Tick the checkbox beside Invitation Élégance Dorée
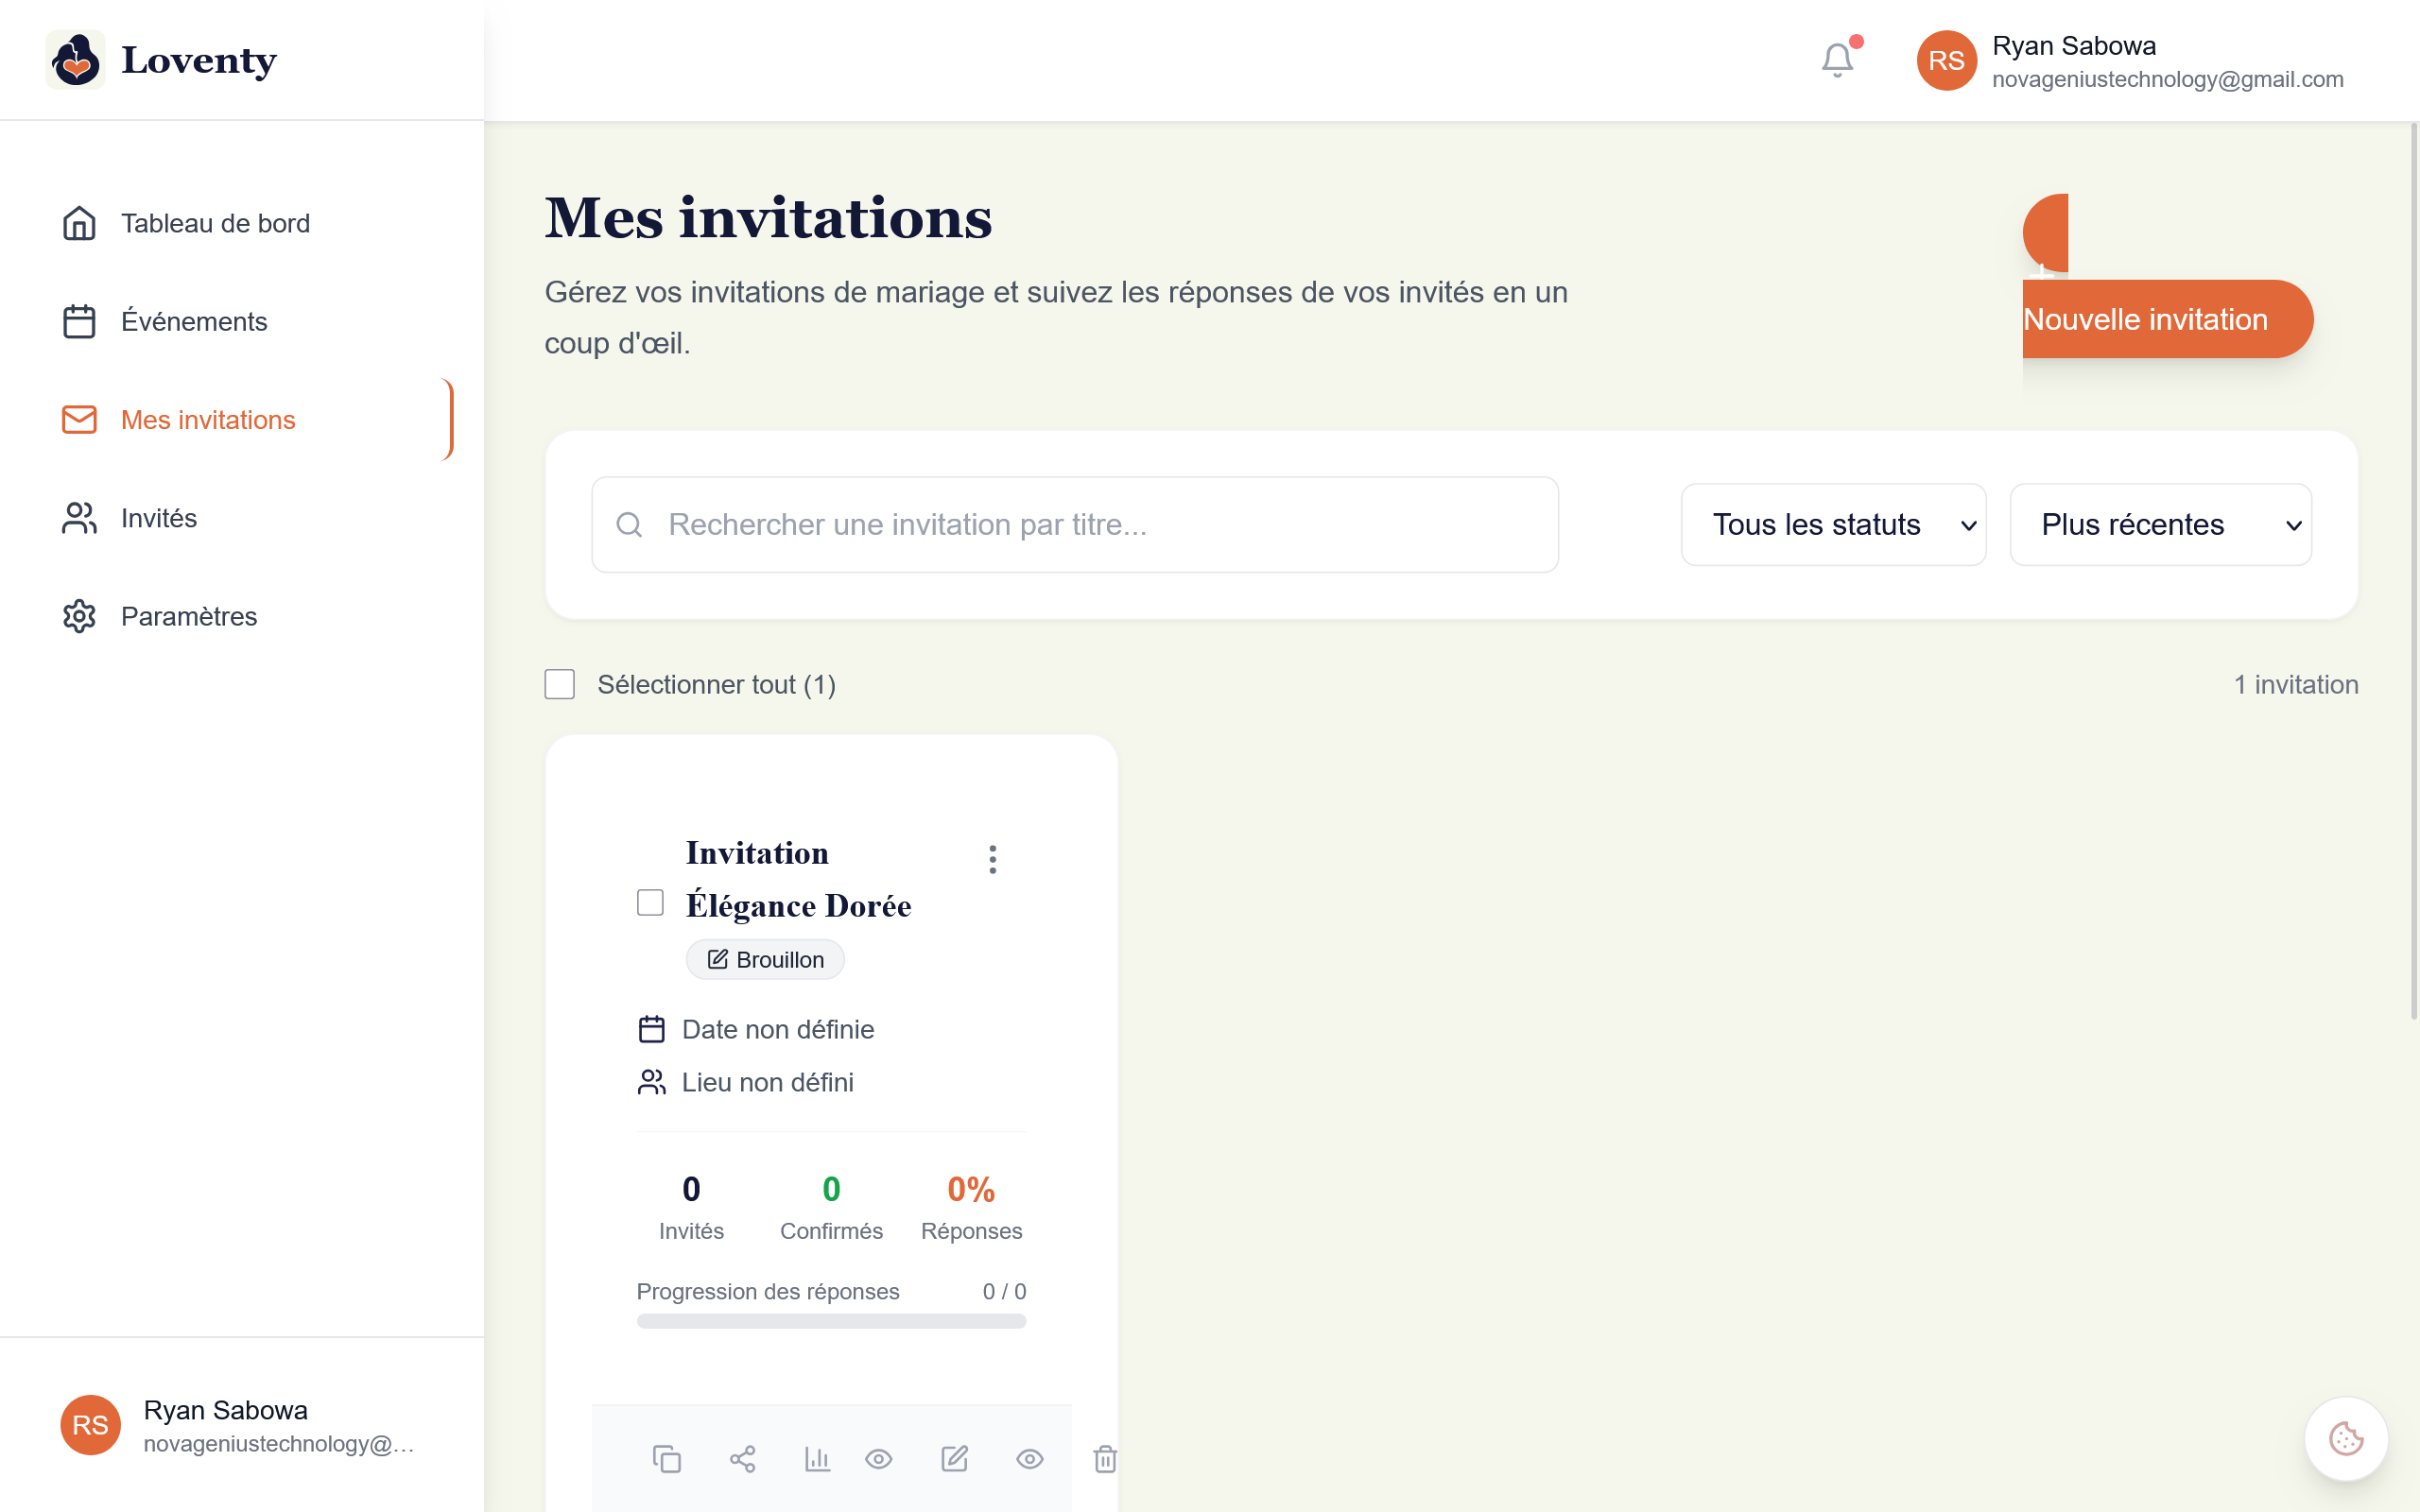 pyautogui.click(x=650, y=902)
